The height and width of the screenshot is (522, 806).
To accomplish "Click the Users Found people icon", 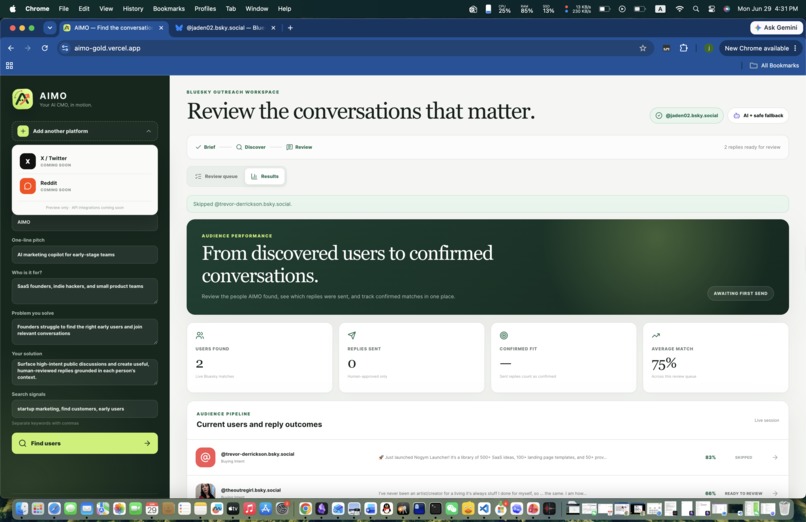I will click(200, 335).
